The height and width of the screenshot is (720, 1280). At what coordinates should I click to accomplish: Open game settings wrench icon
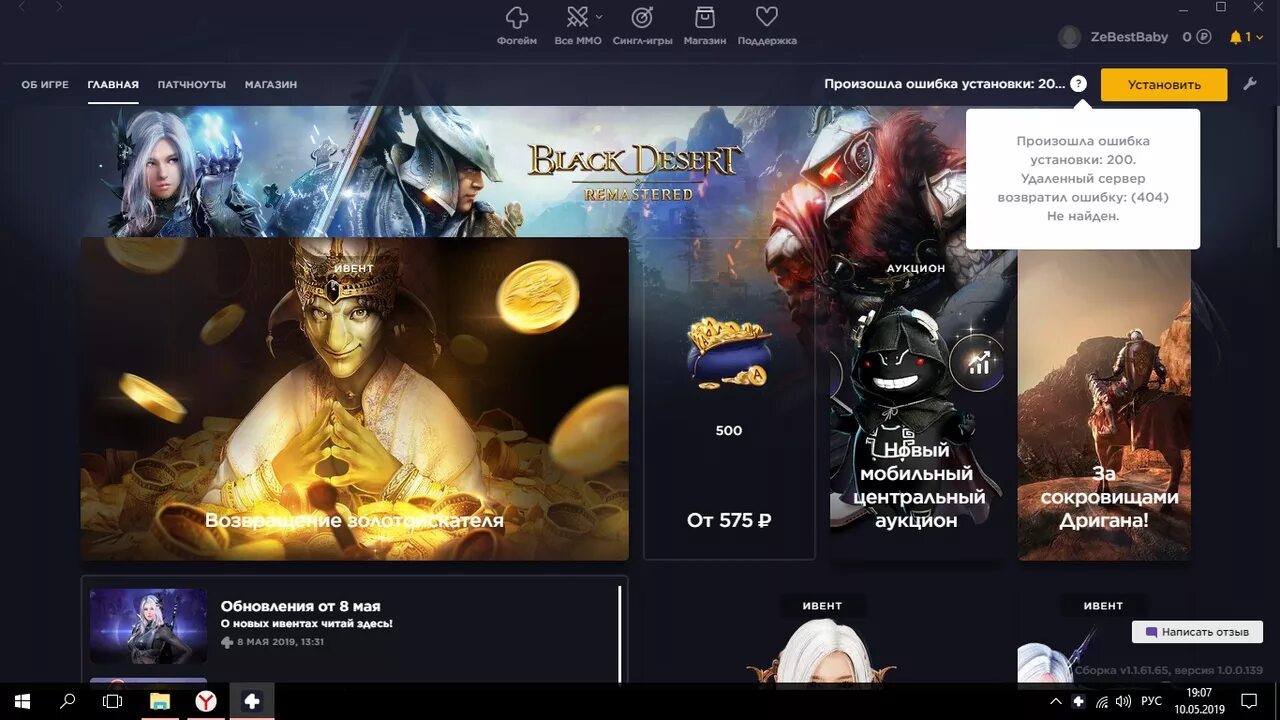(1250, 84)
